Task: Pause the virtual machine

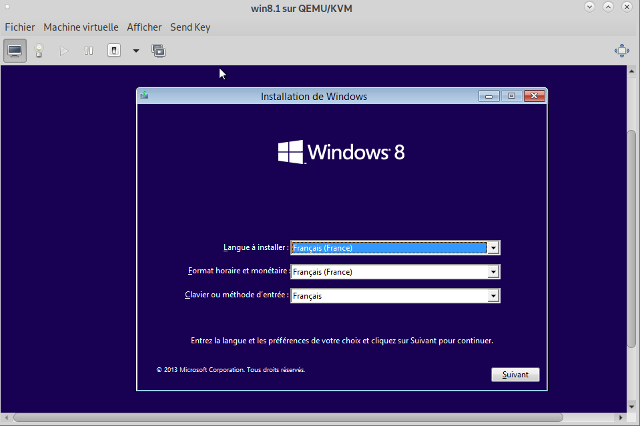Action: (x=89, y=51)
